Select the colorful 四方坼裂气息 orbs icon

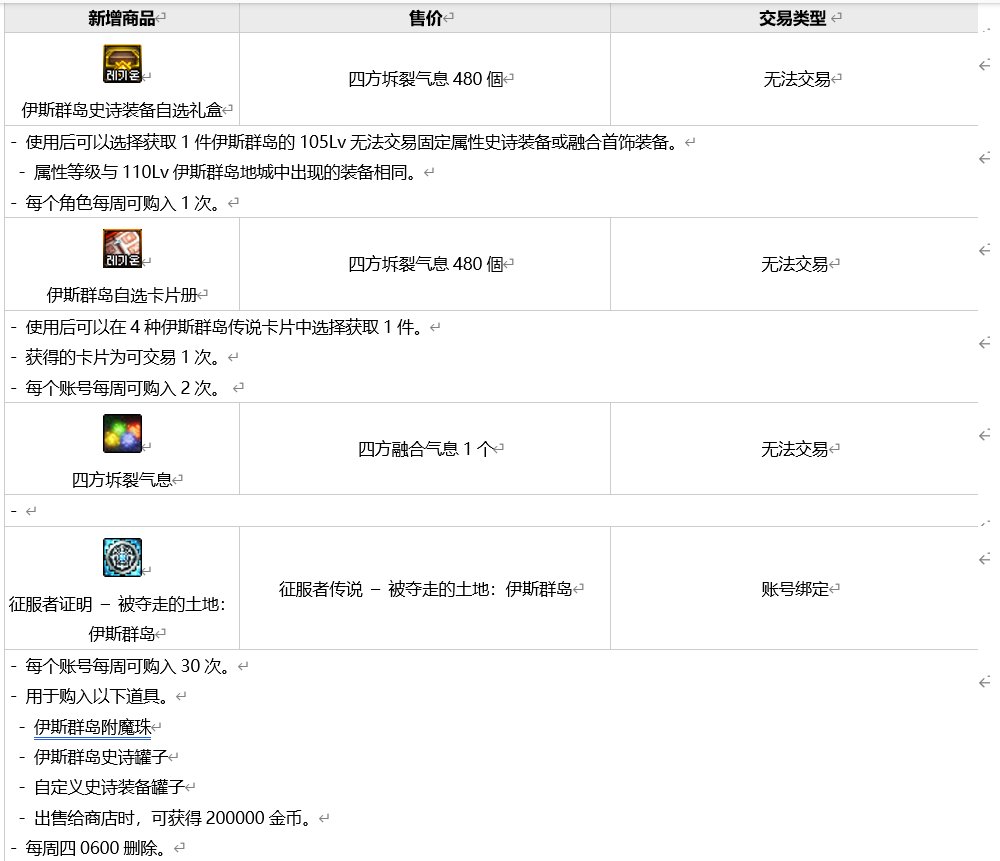(122, 434)
